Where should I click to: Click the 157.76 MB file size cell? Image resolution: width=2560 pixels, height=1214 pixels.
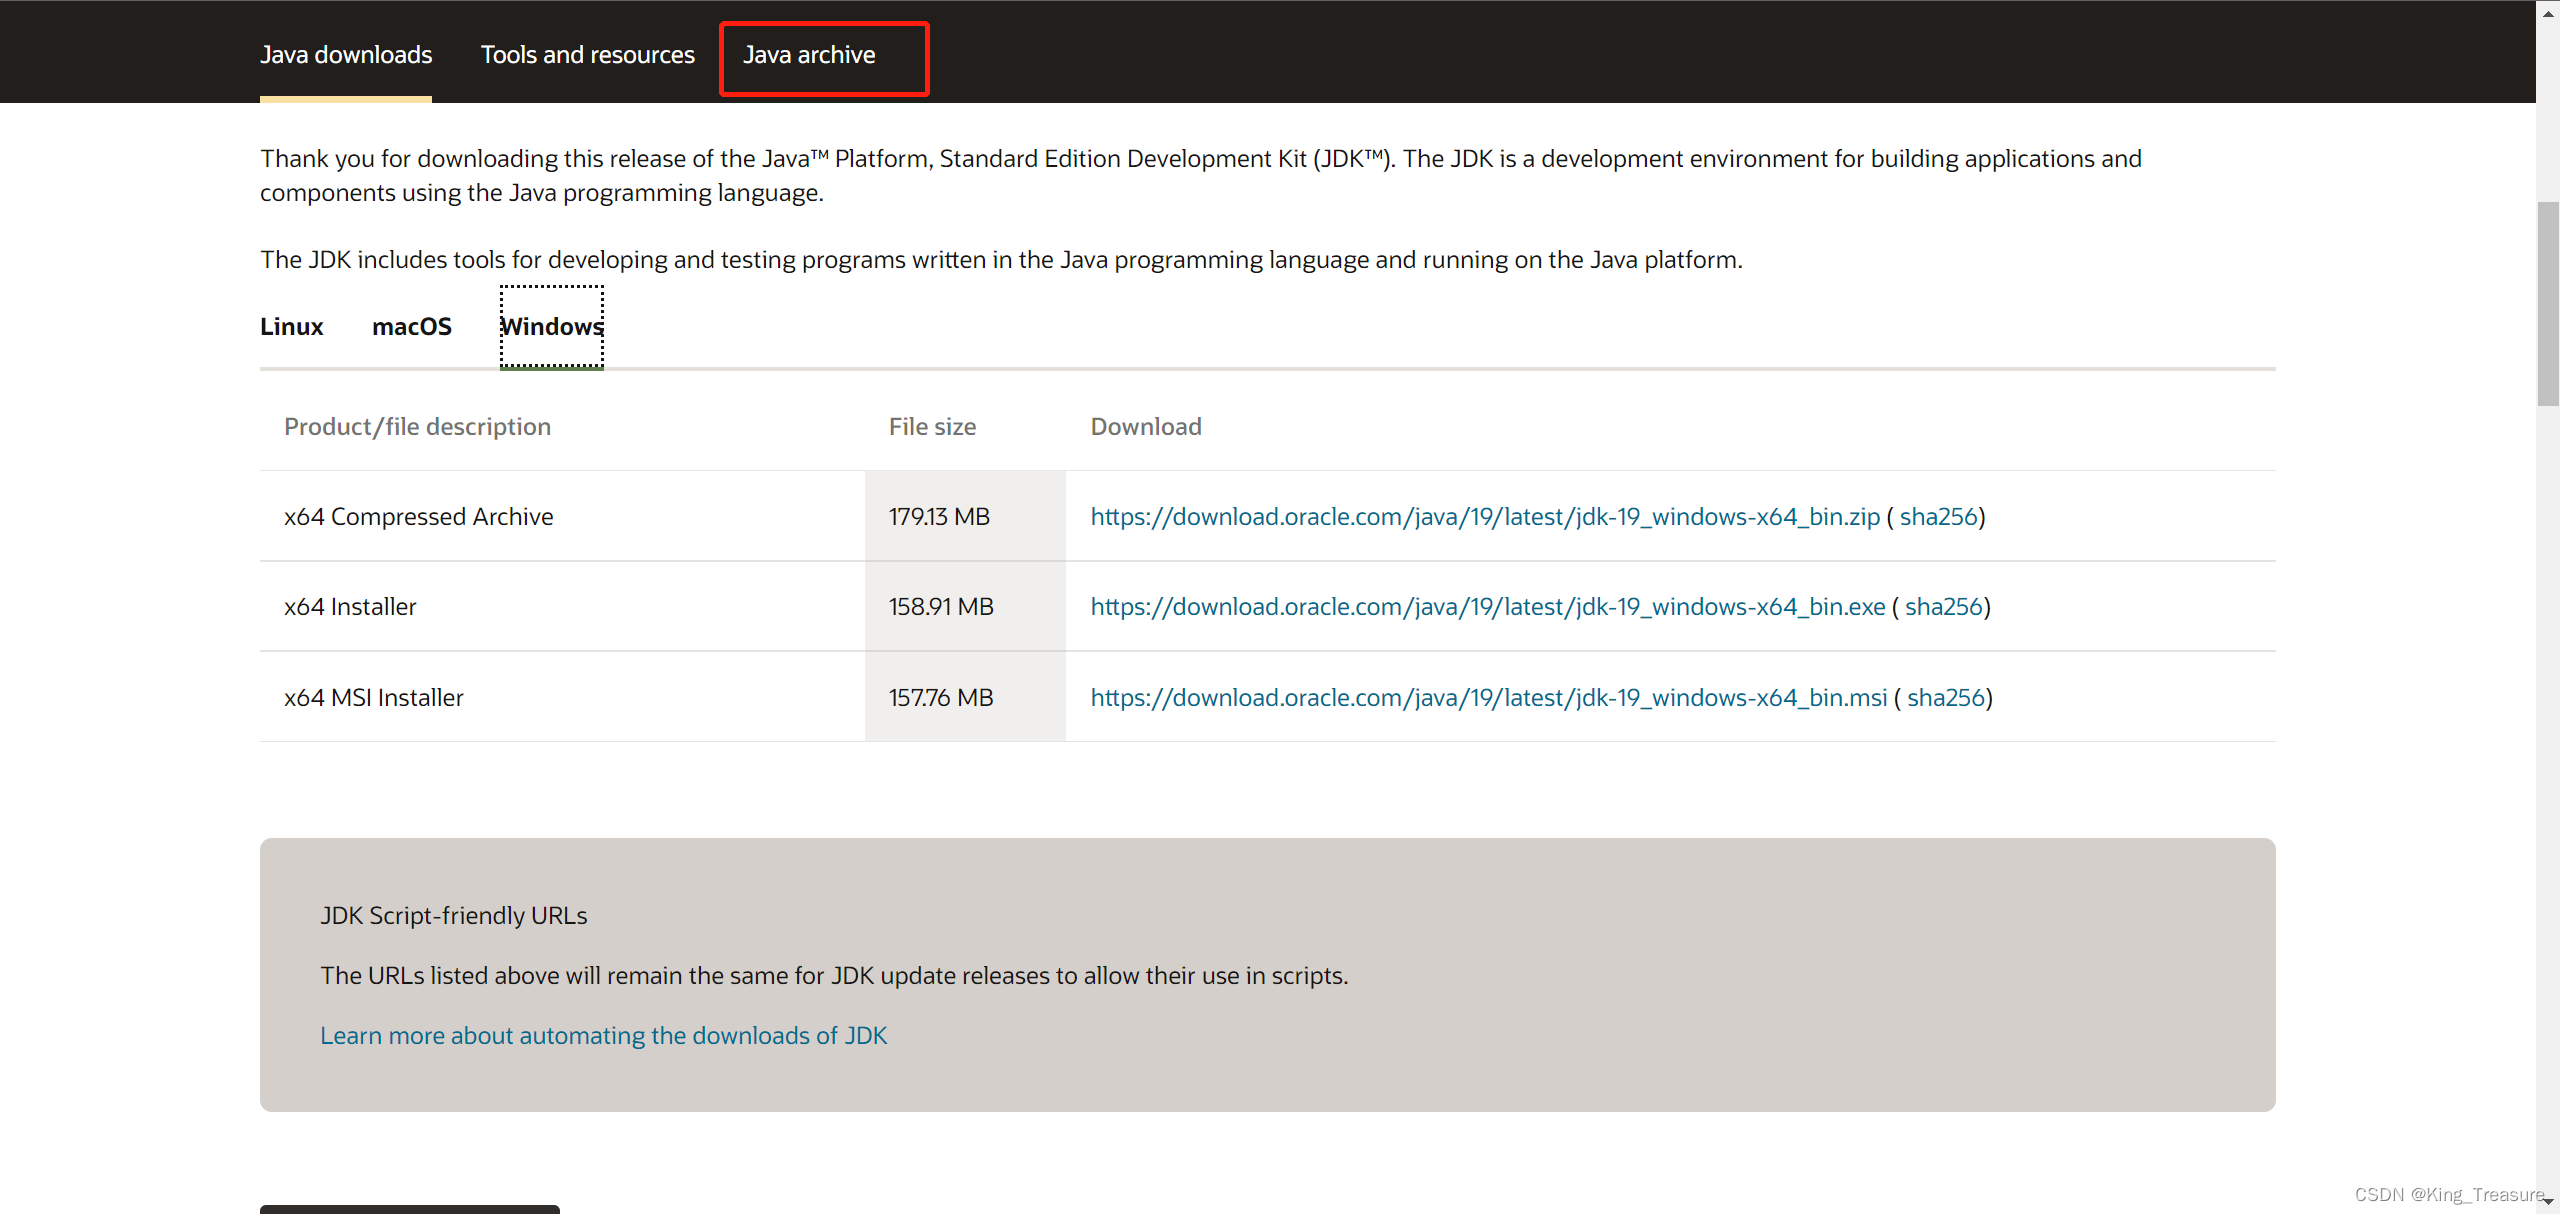coord(965,697)
